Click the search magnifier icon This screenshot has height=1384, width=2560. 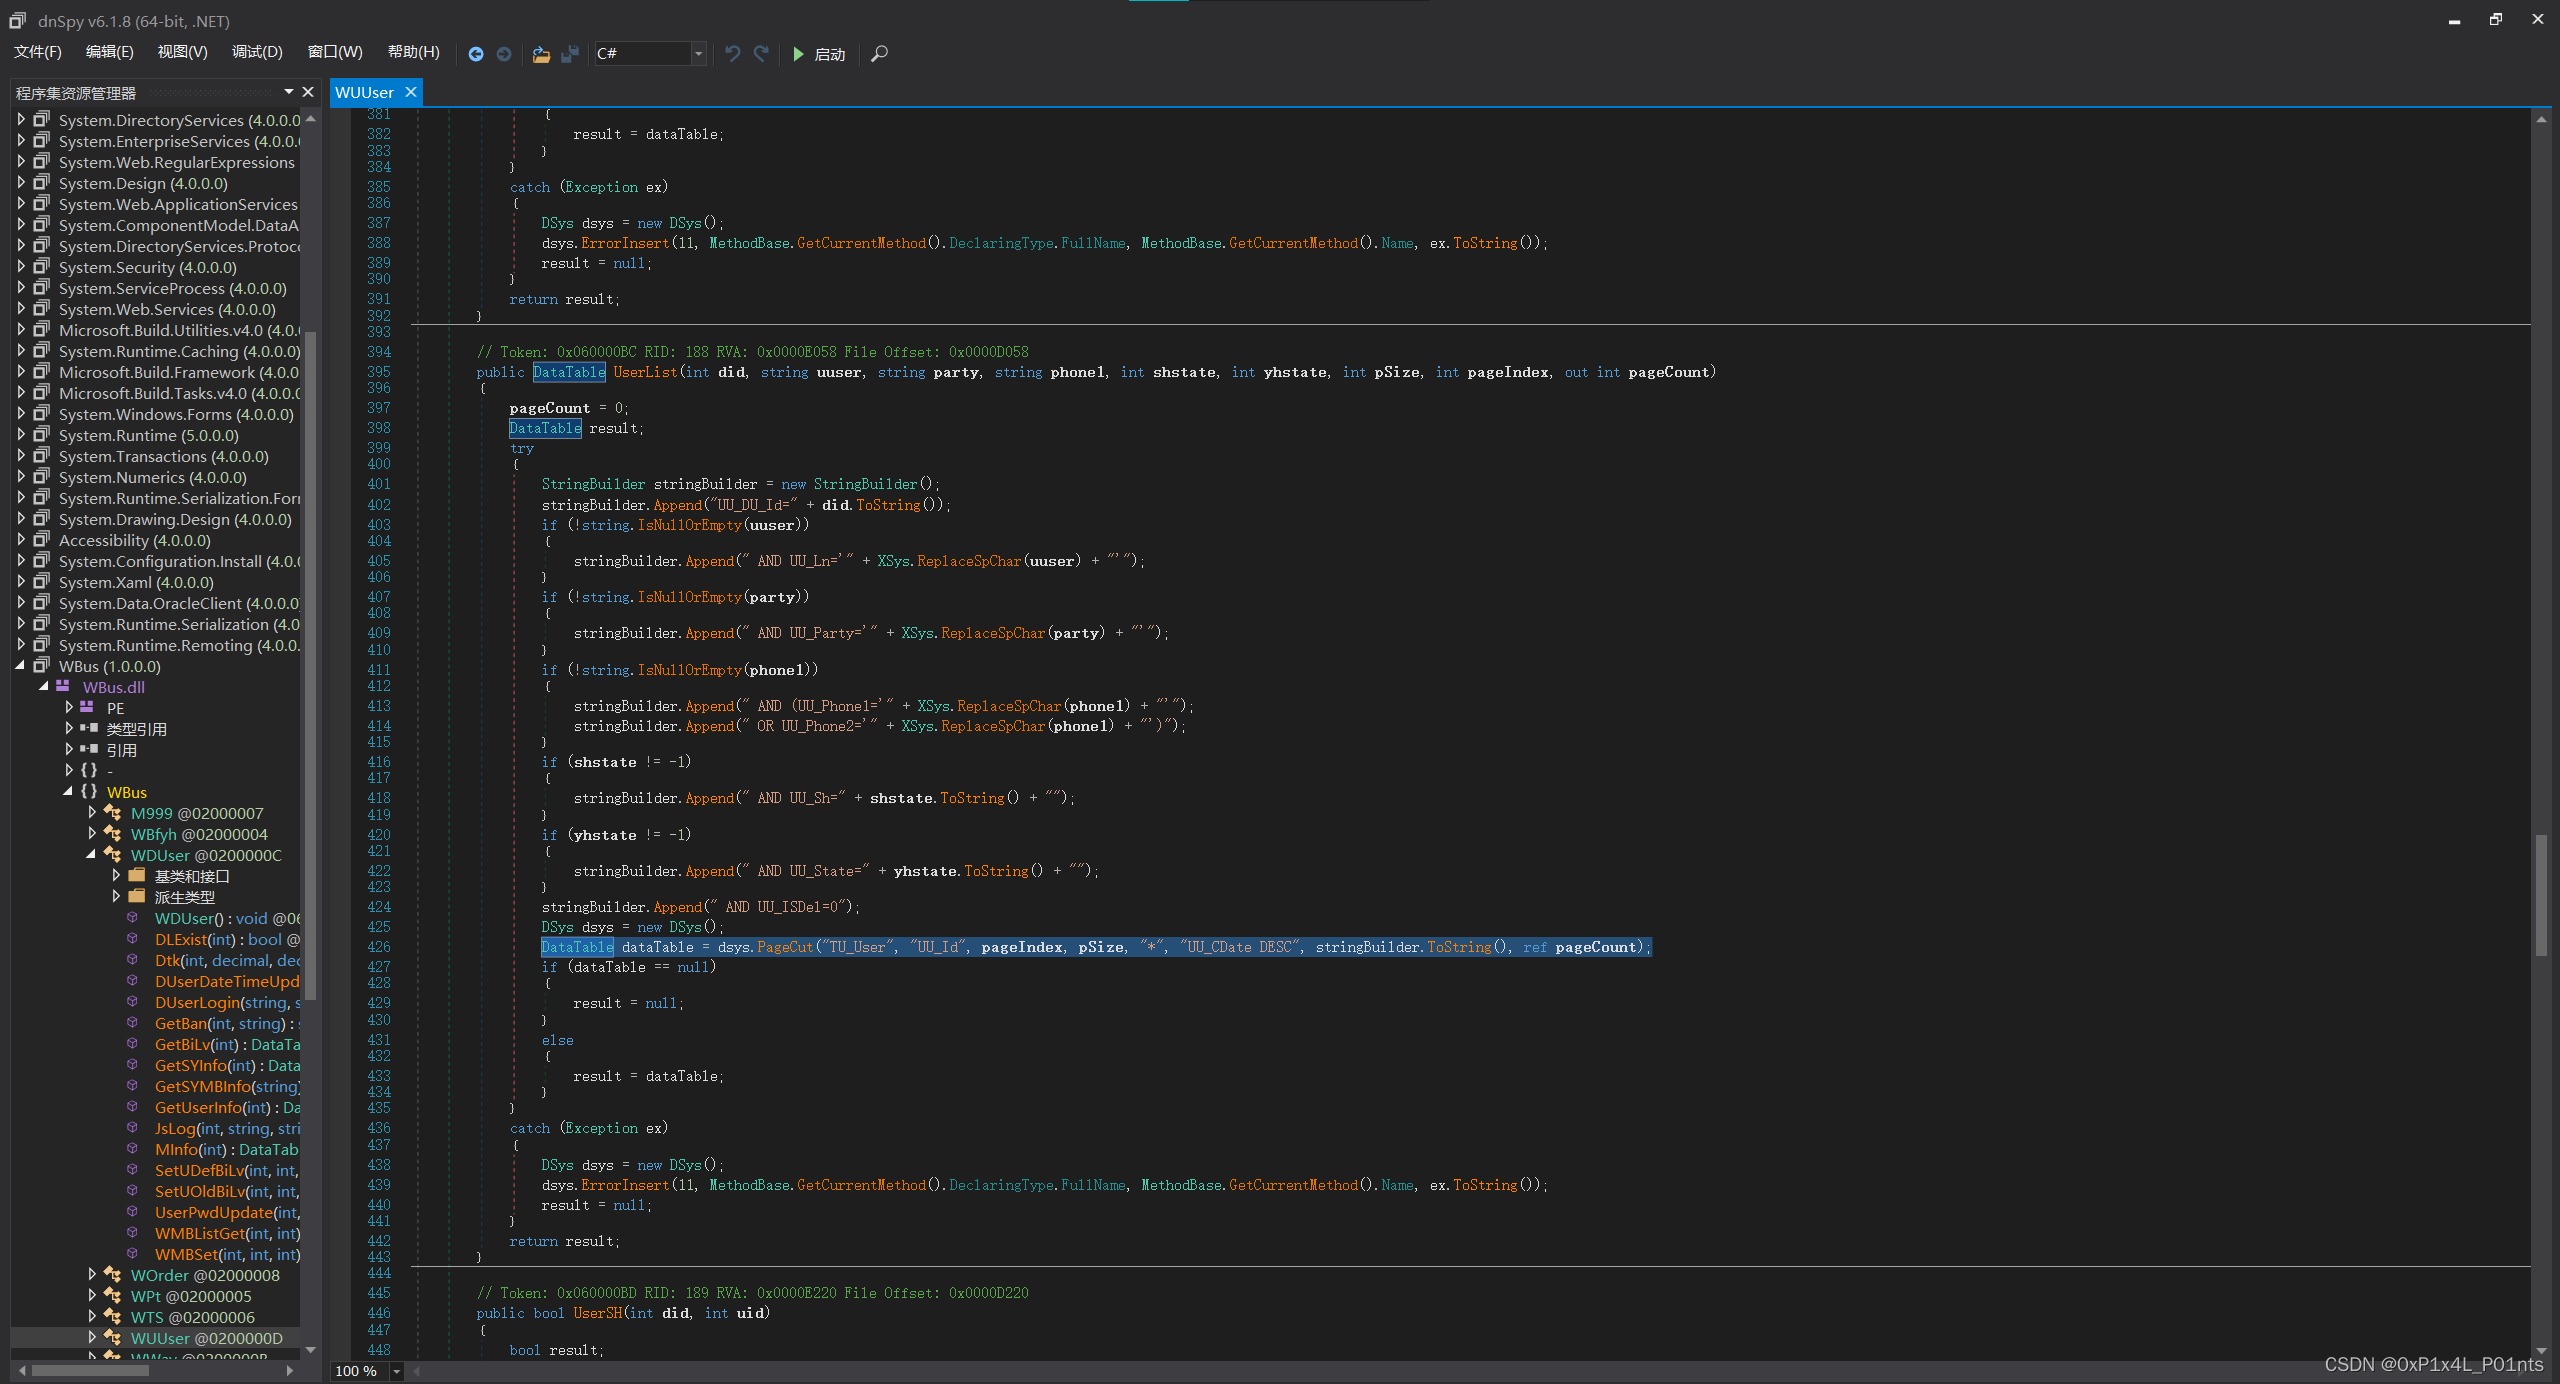(879, 54)
